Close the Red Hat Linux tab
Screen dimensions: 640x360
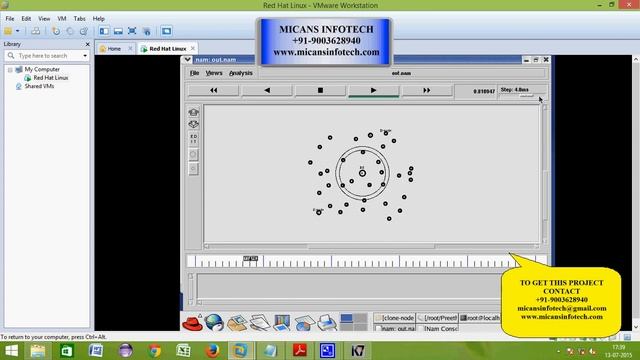(x=193, y=49)
